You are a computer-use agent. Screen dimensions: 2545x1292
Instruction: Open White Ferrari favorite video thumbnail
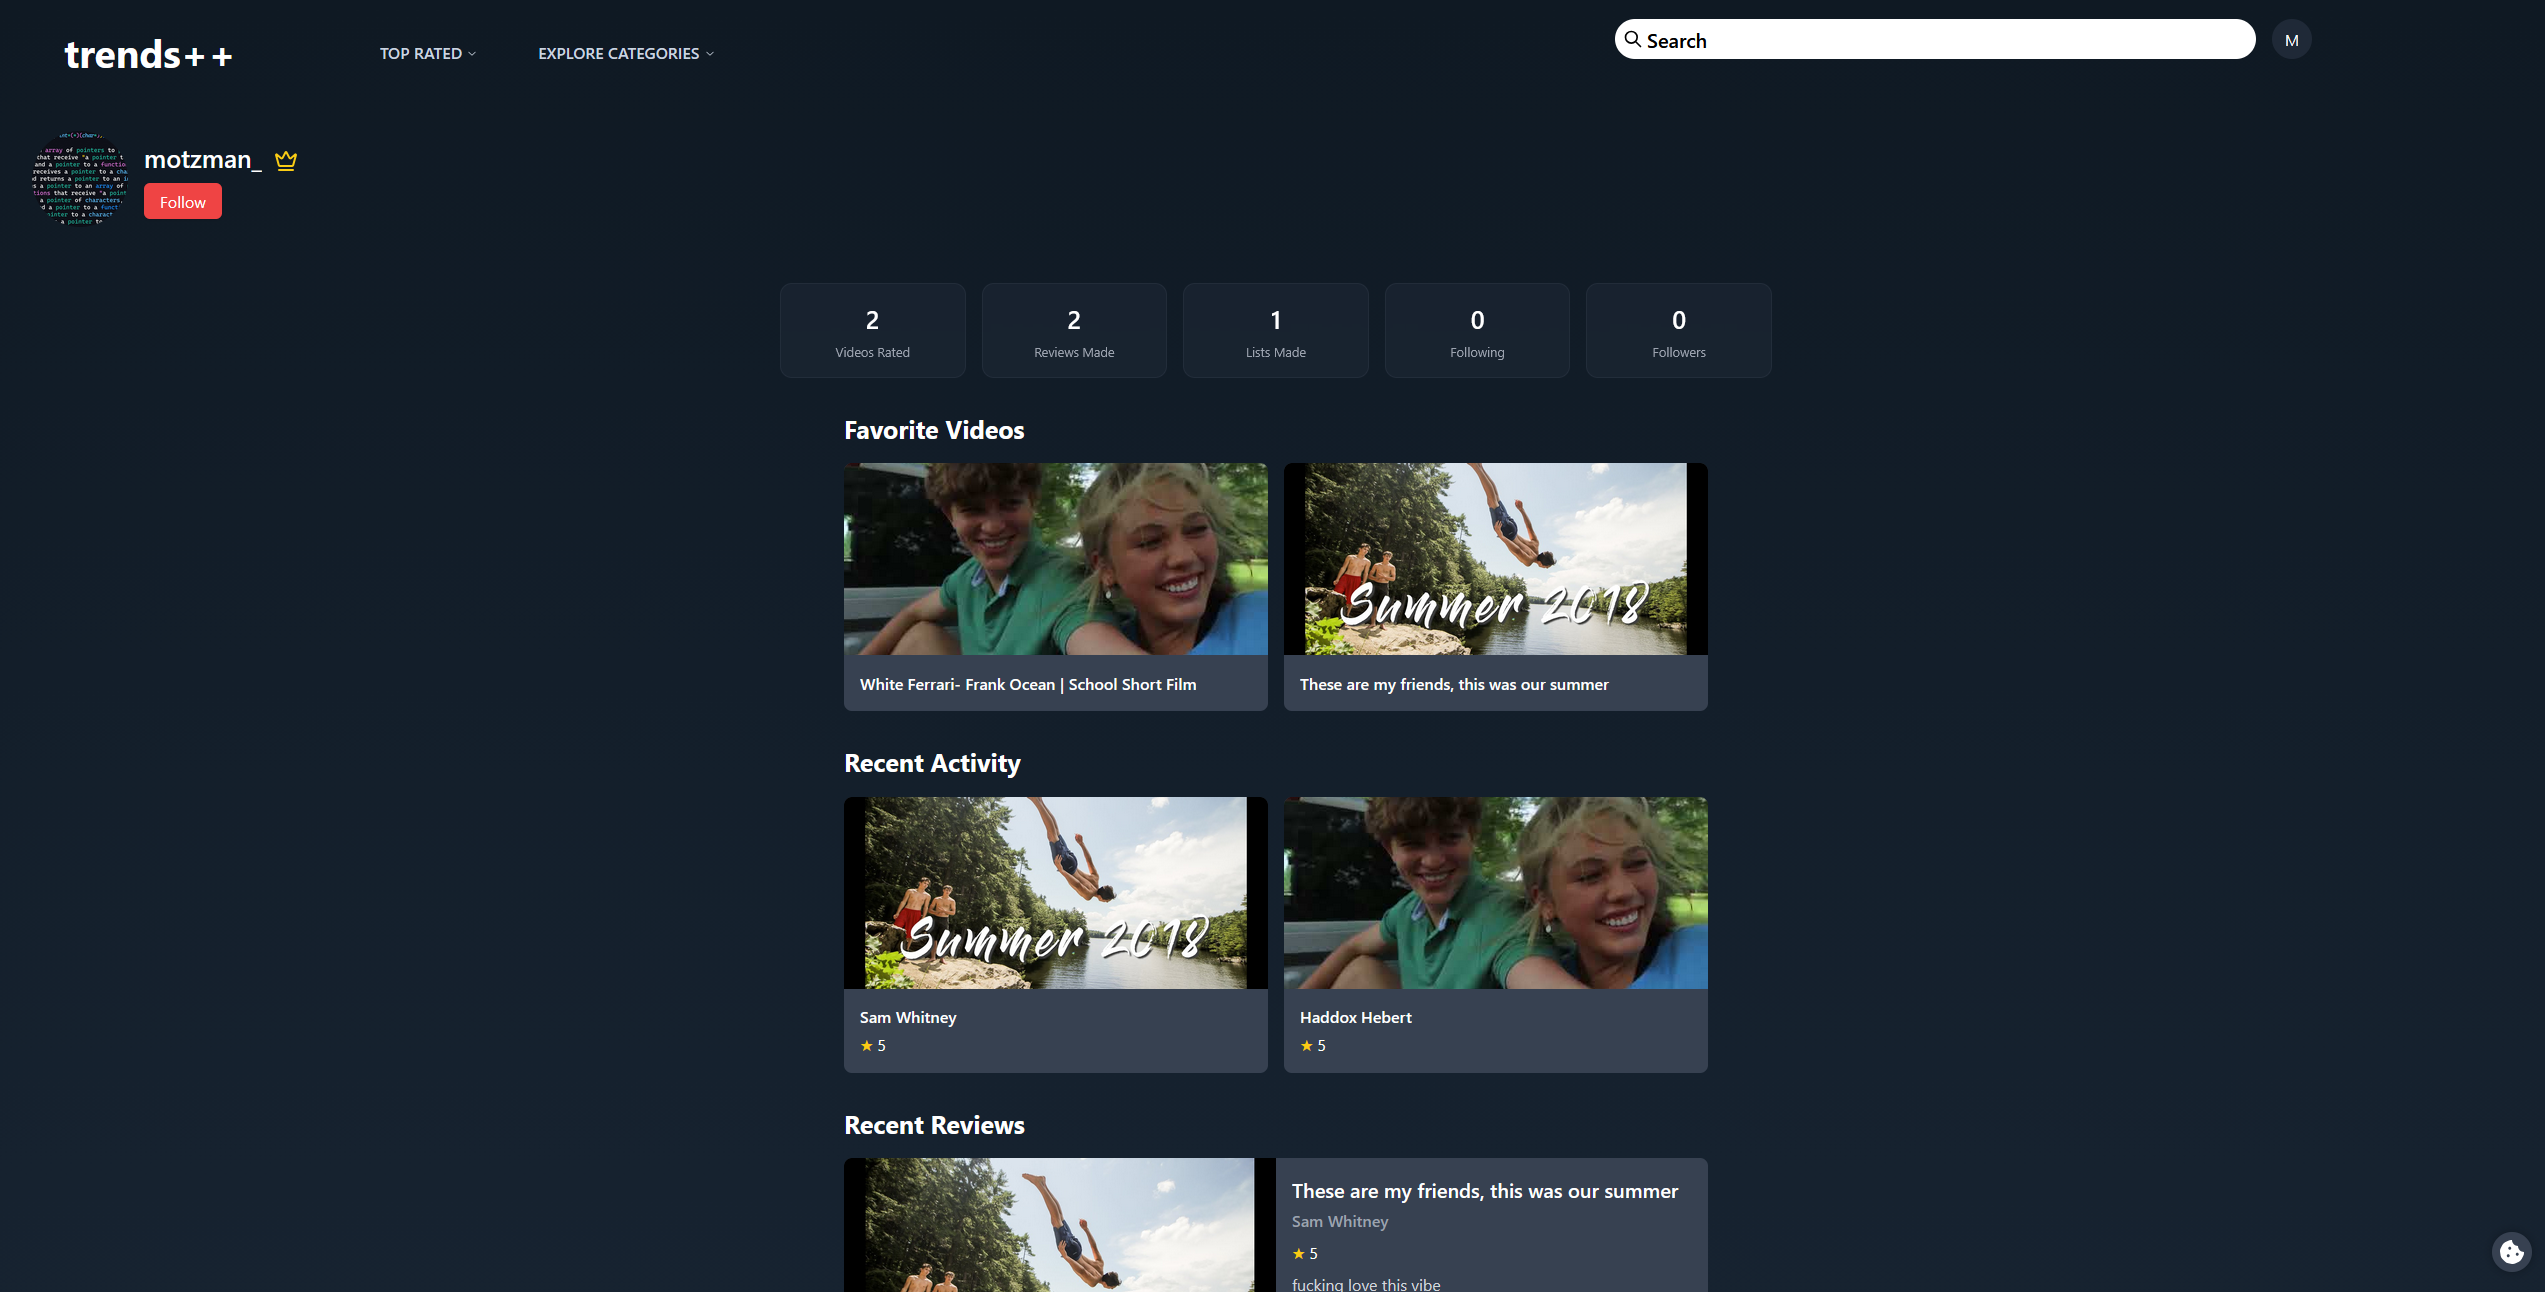(1055, 558)
